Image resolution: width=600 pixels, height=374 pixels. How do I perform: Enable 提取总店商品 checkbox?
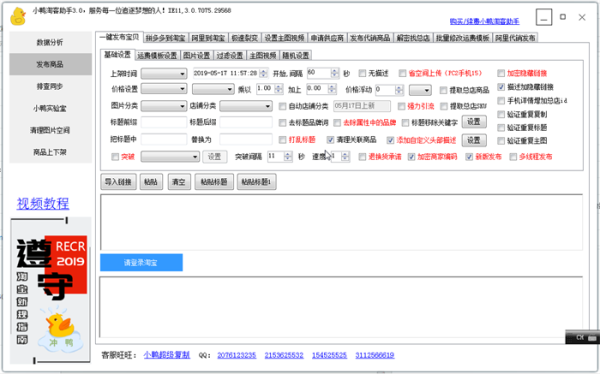tap(443, 90)
